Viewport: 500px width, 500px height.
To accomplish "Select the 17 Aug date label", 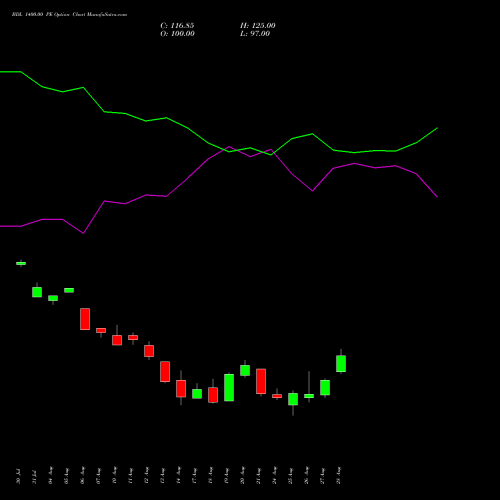I will tap(194, 475).
